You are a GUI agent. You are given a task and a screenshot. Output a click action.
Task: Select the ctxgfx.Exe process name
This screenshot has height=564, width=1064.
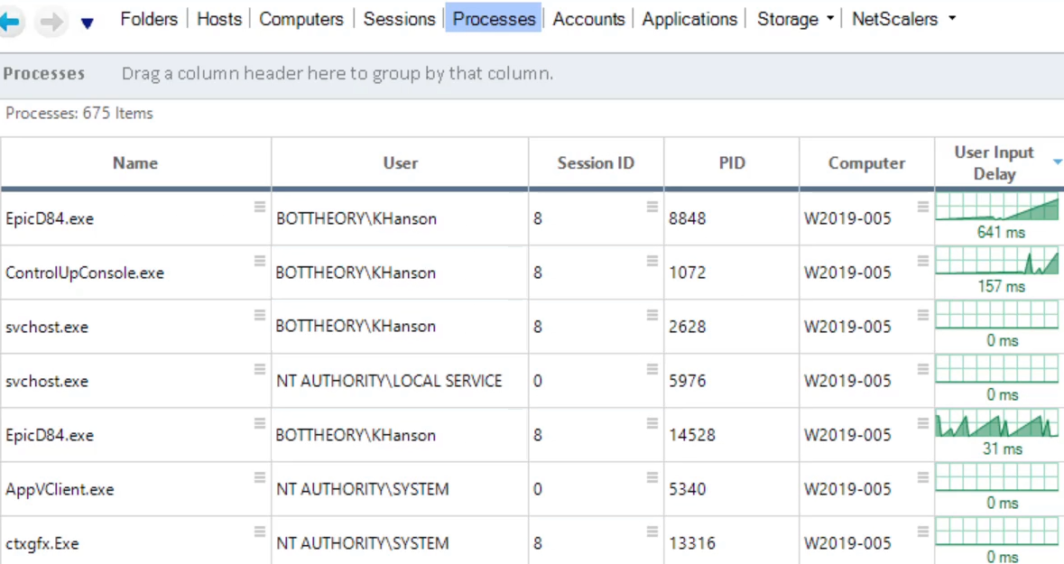pos(42,544)
